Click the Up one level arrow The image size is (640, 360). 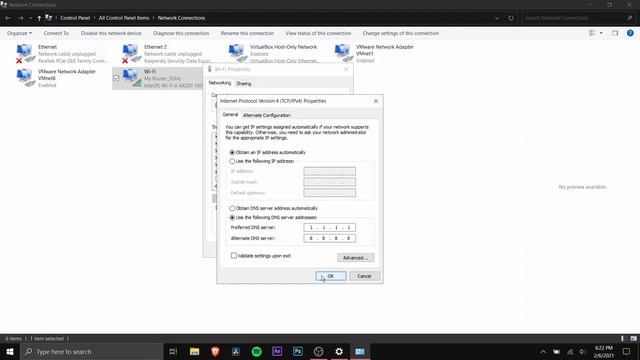coord(39,18)
